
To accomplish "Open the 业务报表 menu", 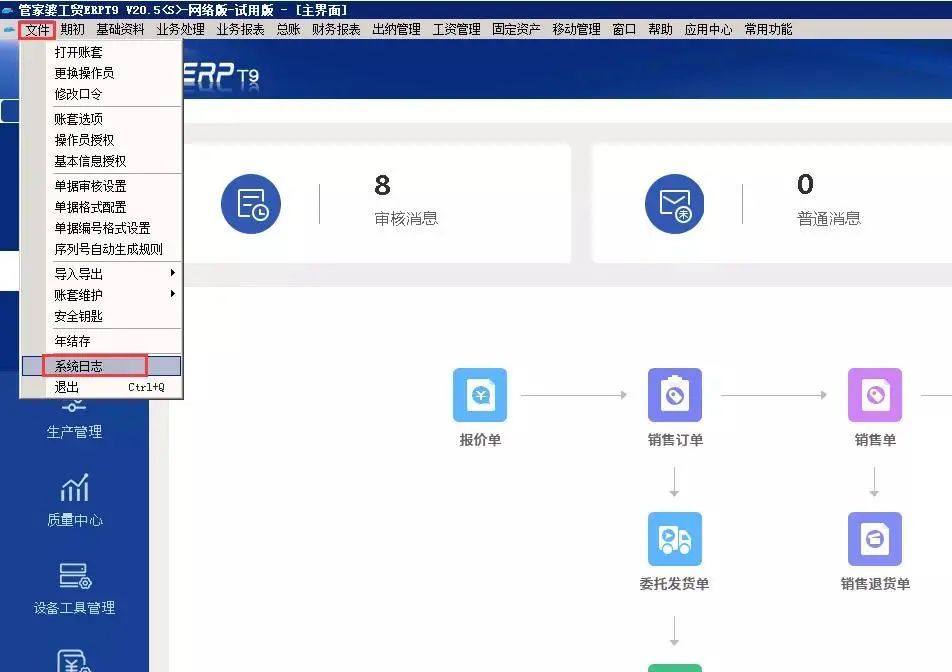I will point(240,29).
